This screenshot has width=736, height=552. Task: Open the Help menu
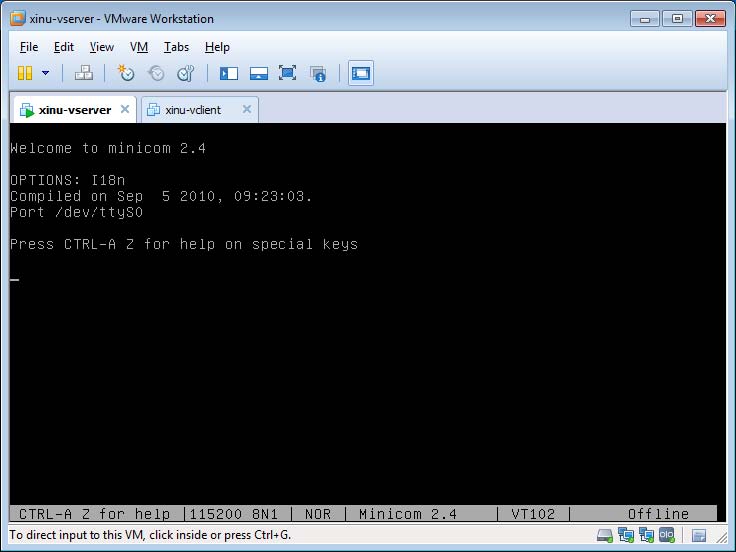point(217,47)
